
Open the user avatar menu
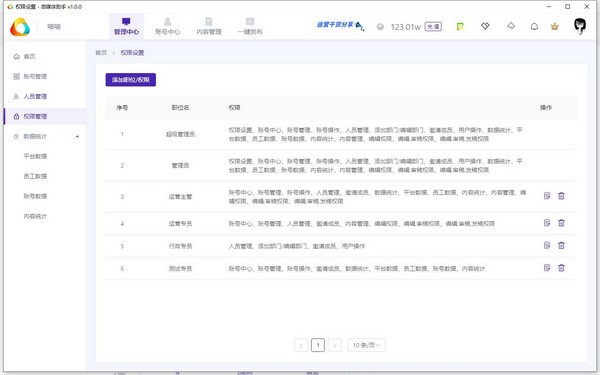click(x=580, y=26)
